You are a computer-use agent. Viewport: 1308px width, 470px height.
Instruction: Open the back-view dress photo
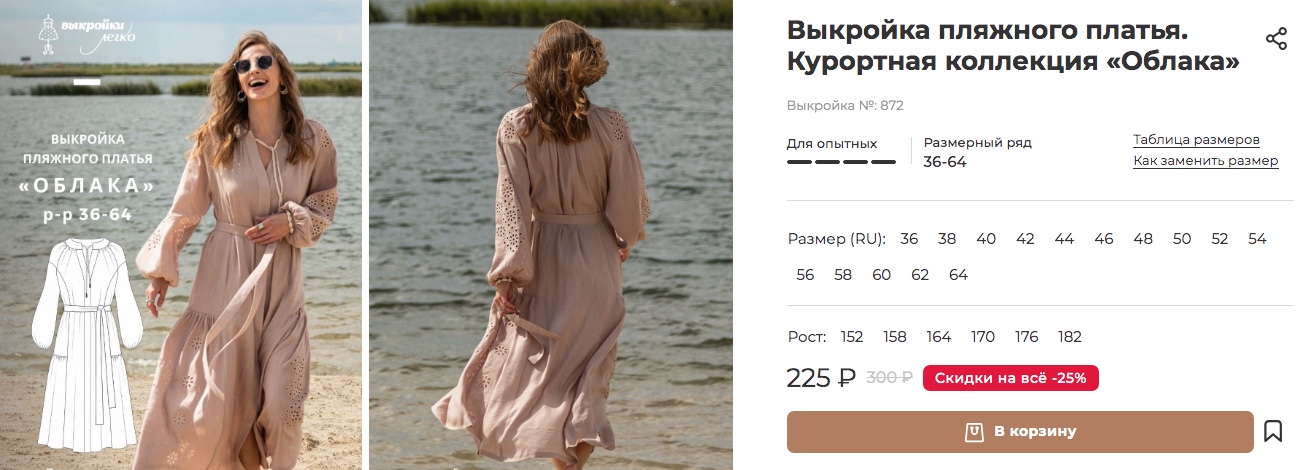pos(551,235)
